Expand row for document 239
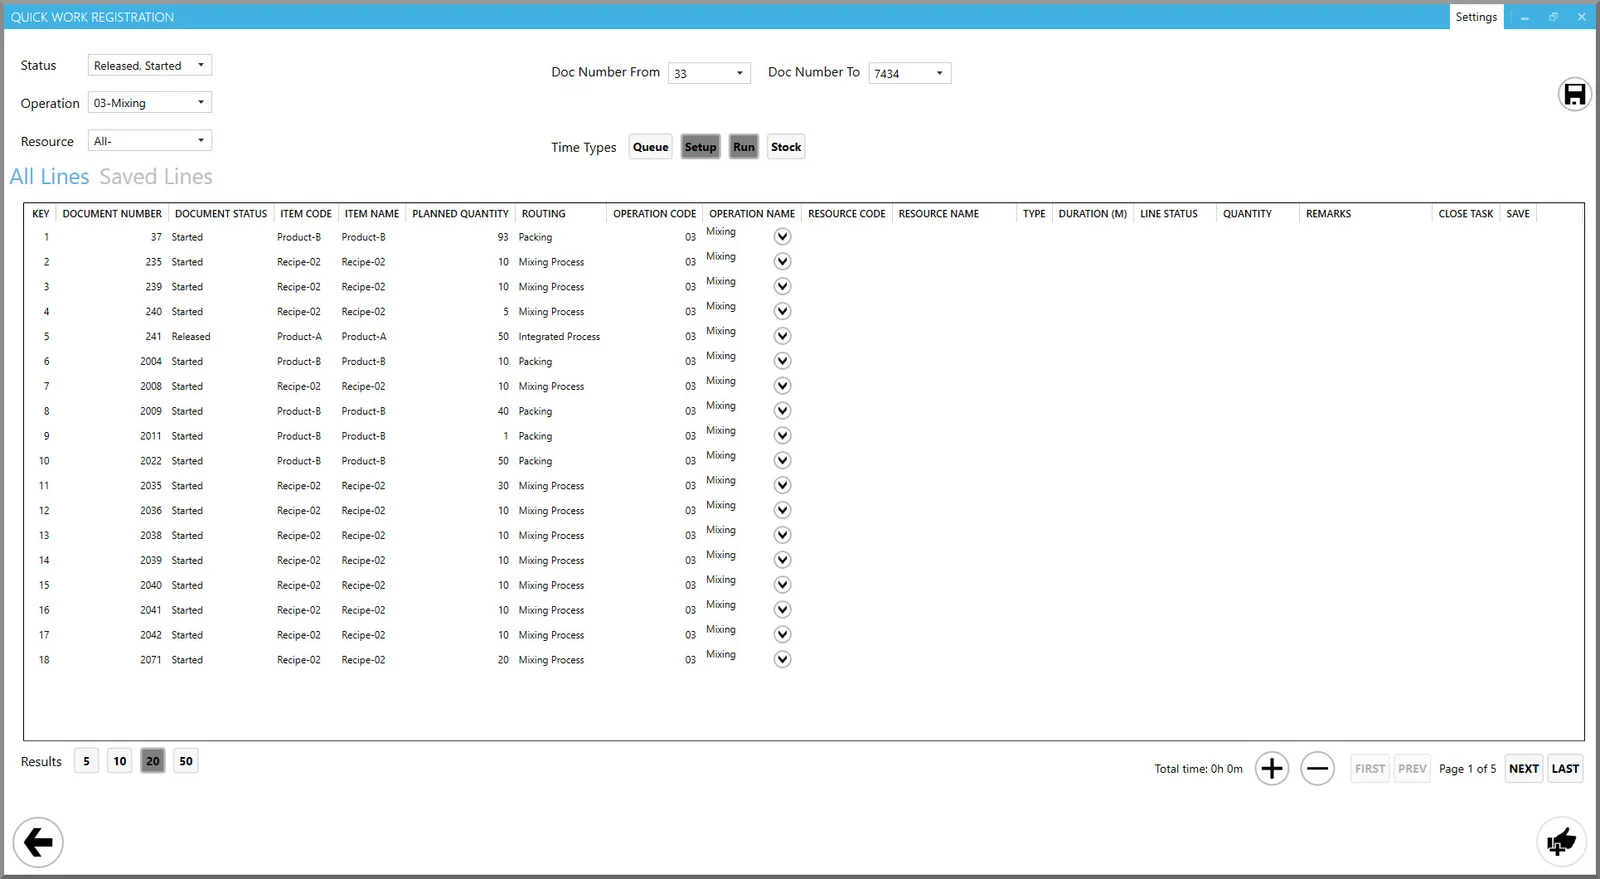1600x879 pixels. pos(783,286)
